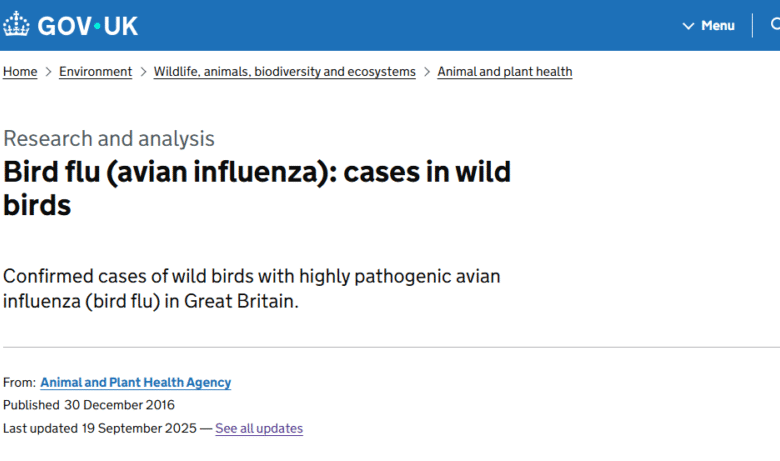The height and width of the screenshot is (461, 780).
Task: Navigate to Animal and plant health breadcrumb
Action: 505,72
